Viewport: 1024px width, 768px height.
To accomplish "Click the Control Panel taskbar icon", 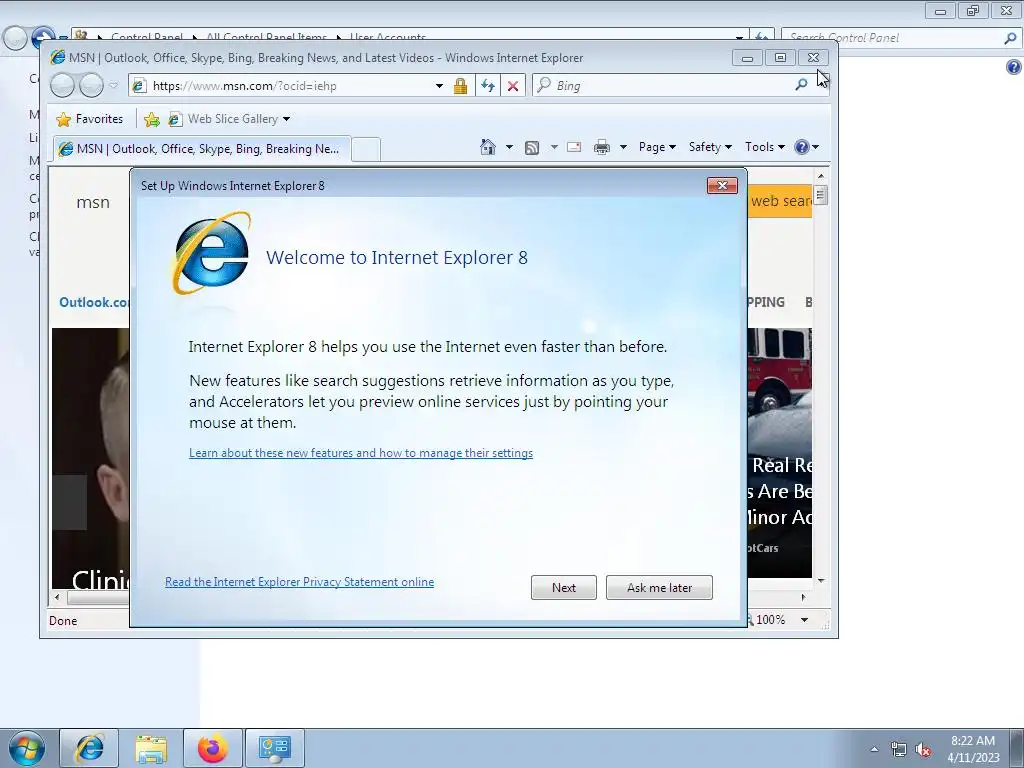I will (x=274, y=748).
